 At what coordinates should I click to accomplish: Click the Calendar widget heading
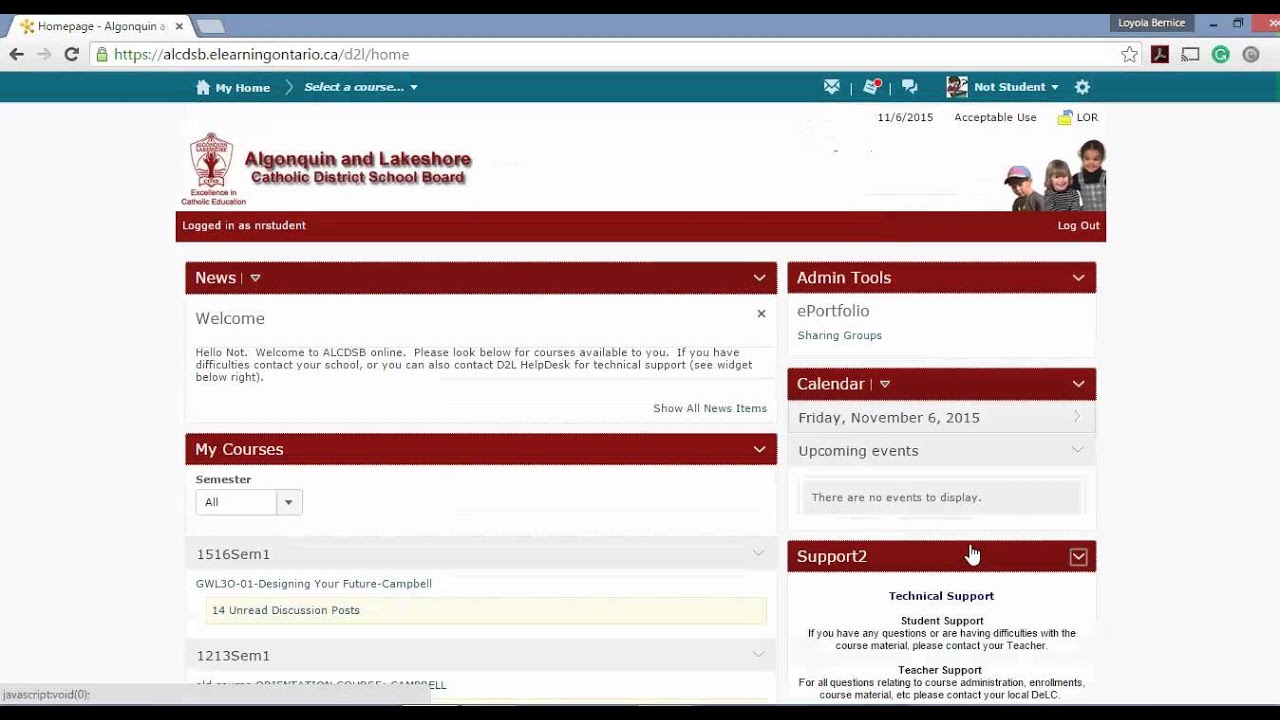pyautogui.click(x=830, y=384)
